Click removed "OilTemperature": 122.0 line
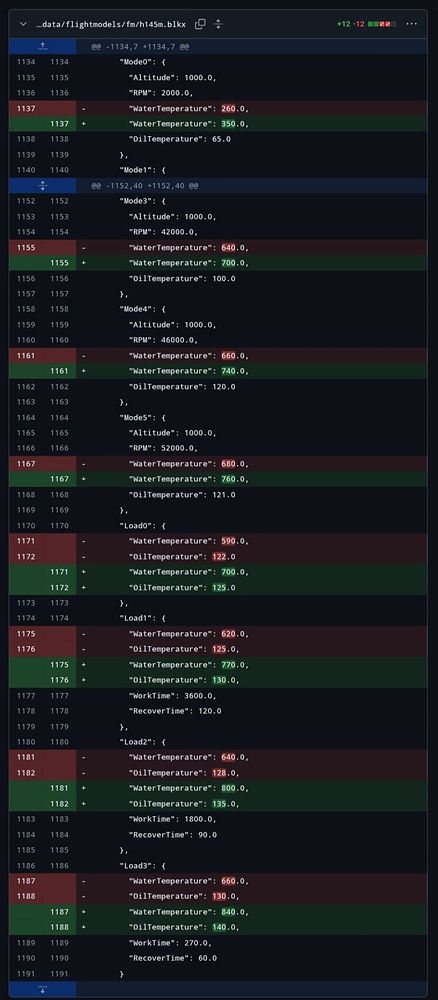Image resolution: width=438 pixels, height=1000 pixels. [182, 557]
